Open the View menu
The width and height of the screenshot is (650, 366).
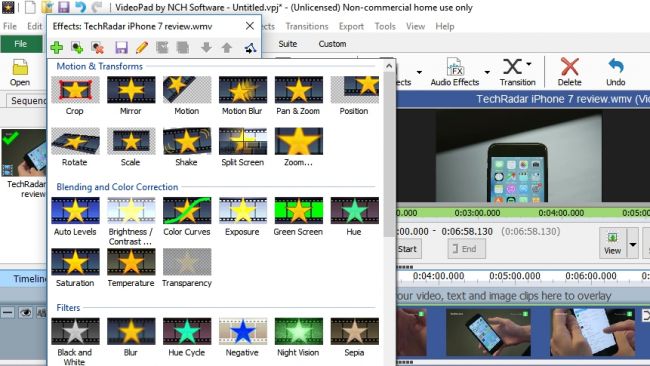(415, 27)
